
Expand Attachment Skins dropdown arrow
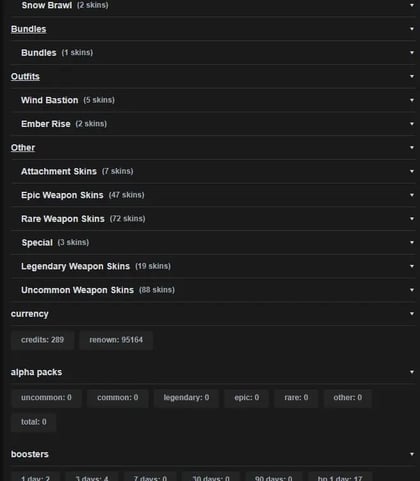(412, 171)
